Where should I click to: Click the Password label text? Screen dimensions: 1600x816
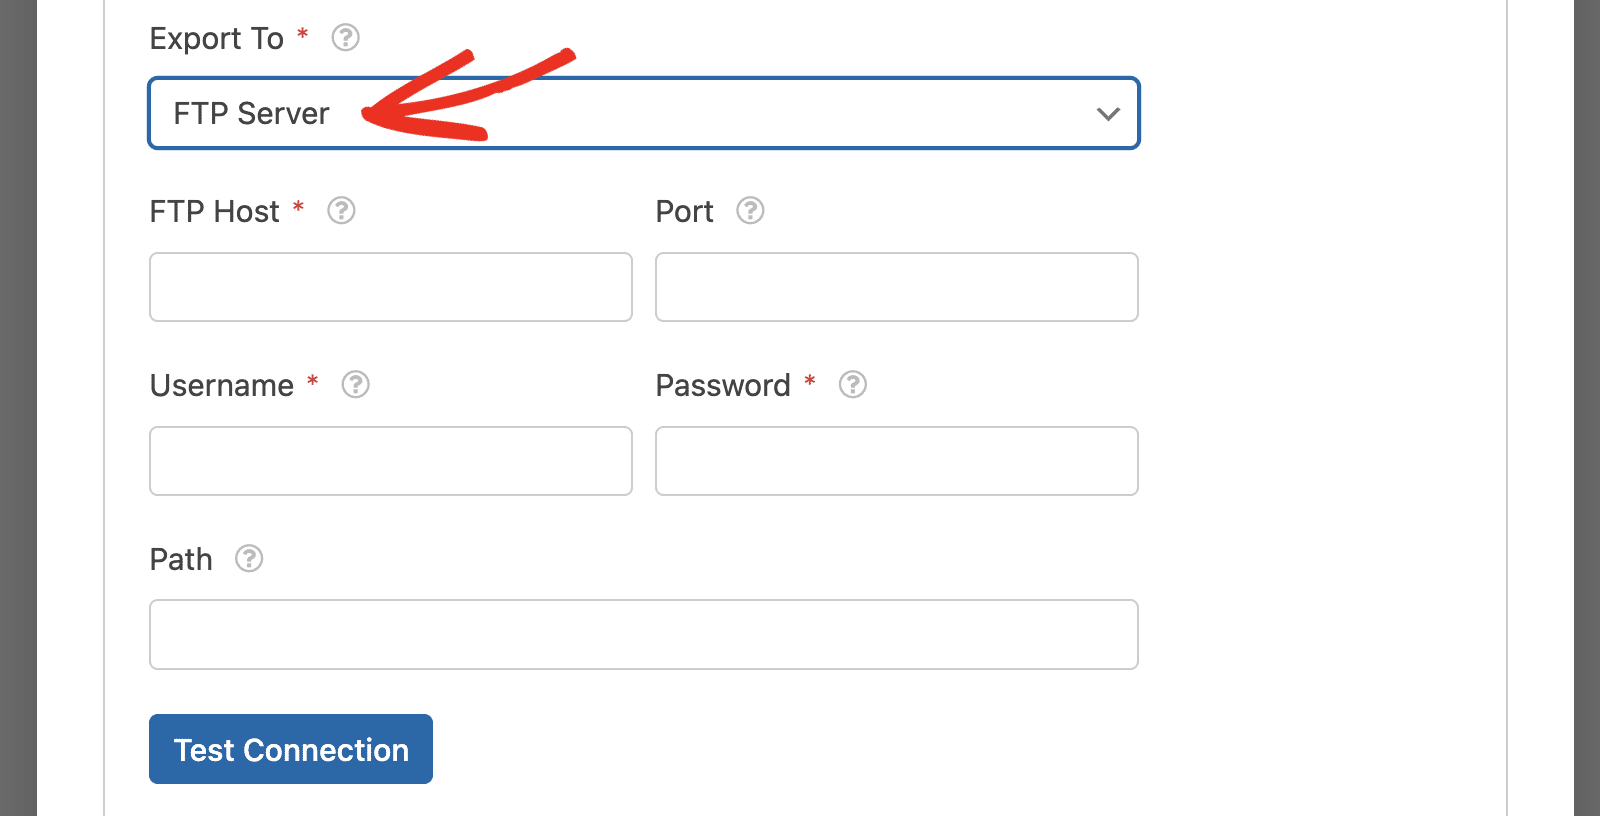point(723,386)
